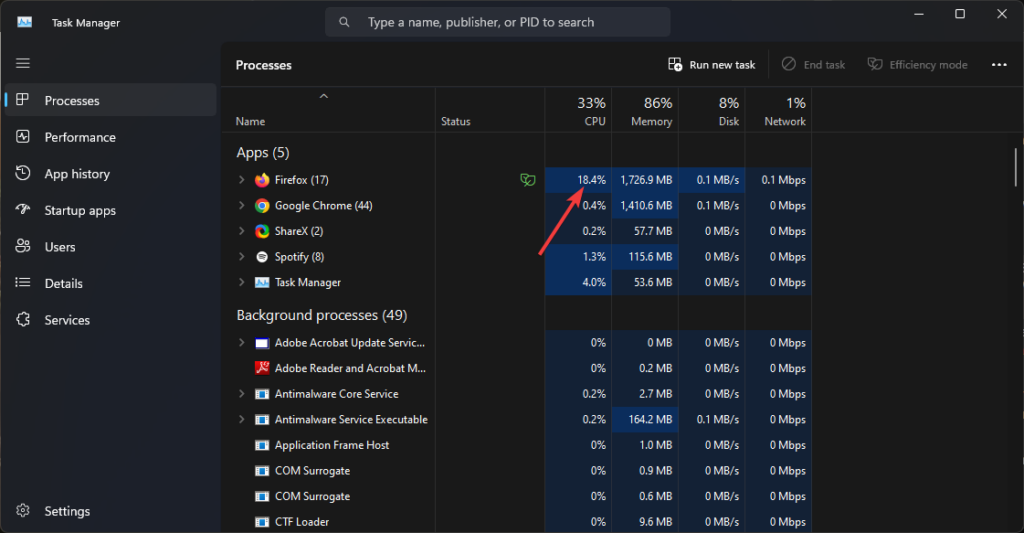
Task: Click the End task button
Action: pos(814,65)
